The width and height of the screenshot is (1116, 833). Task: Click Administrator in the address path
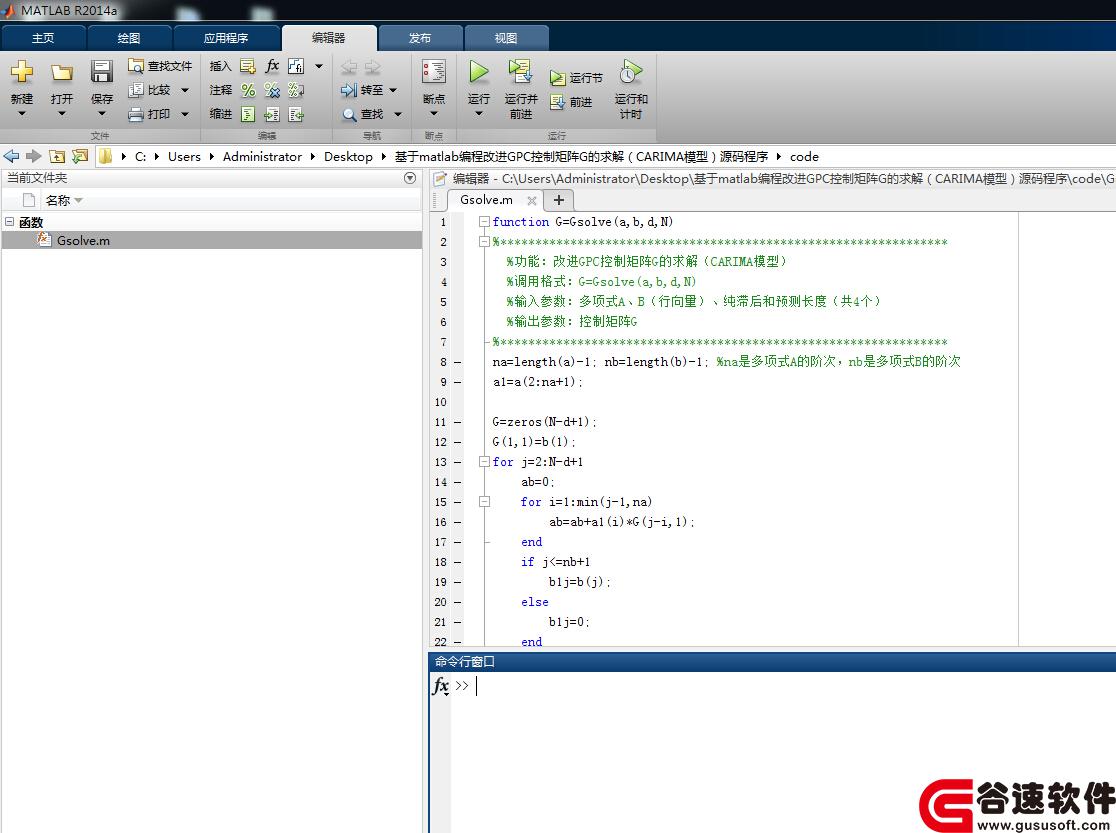tap(262, 157)
